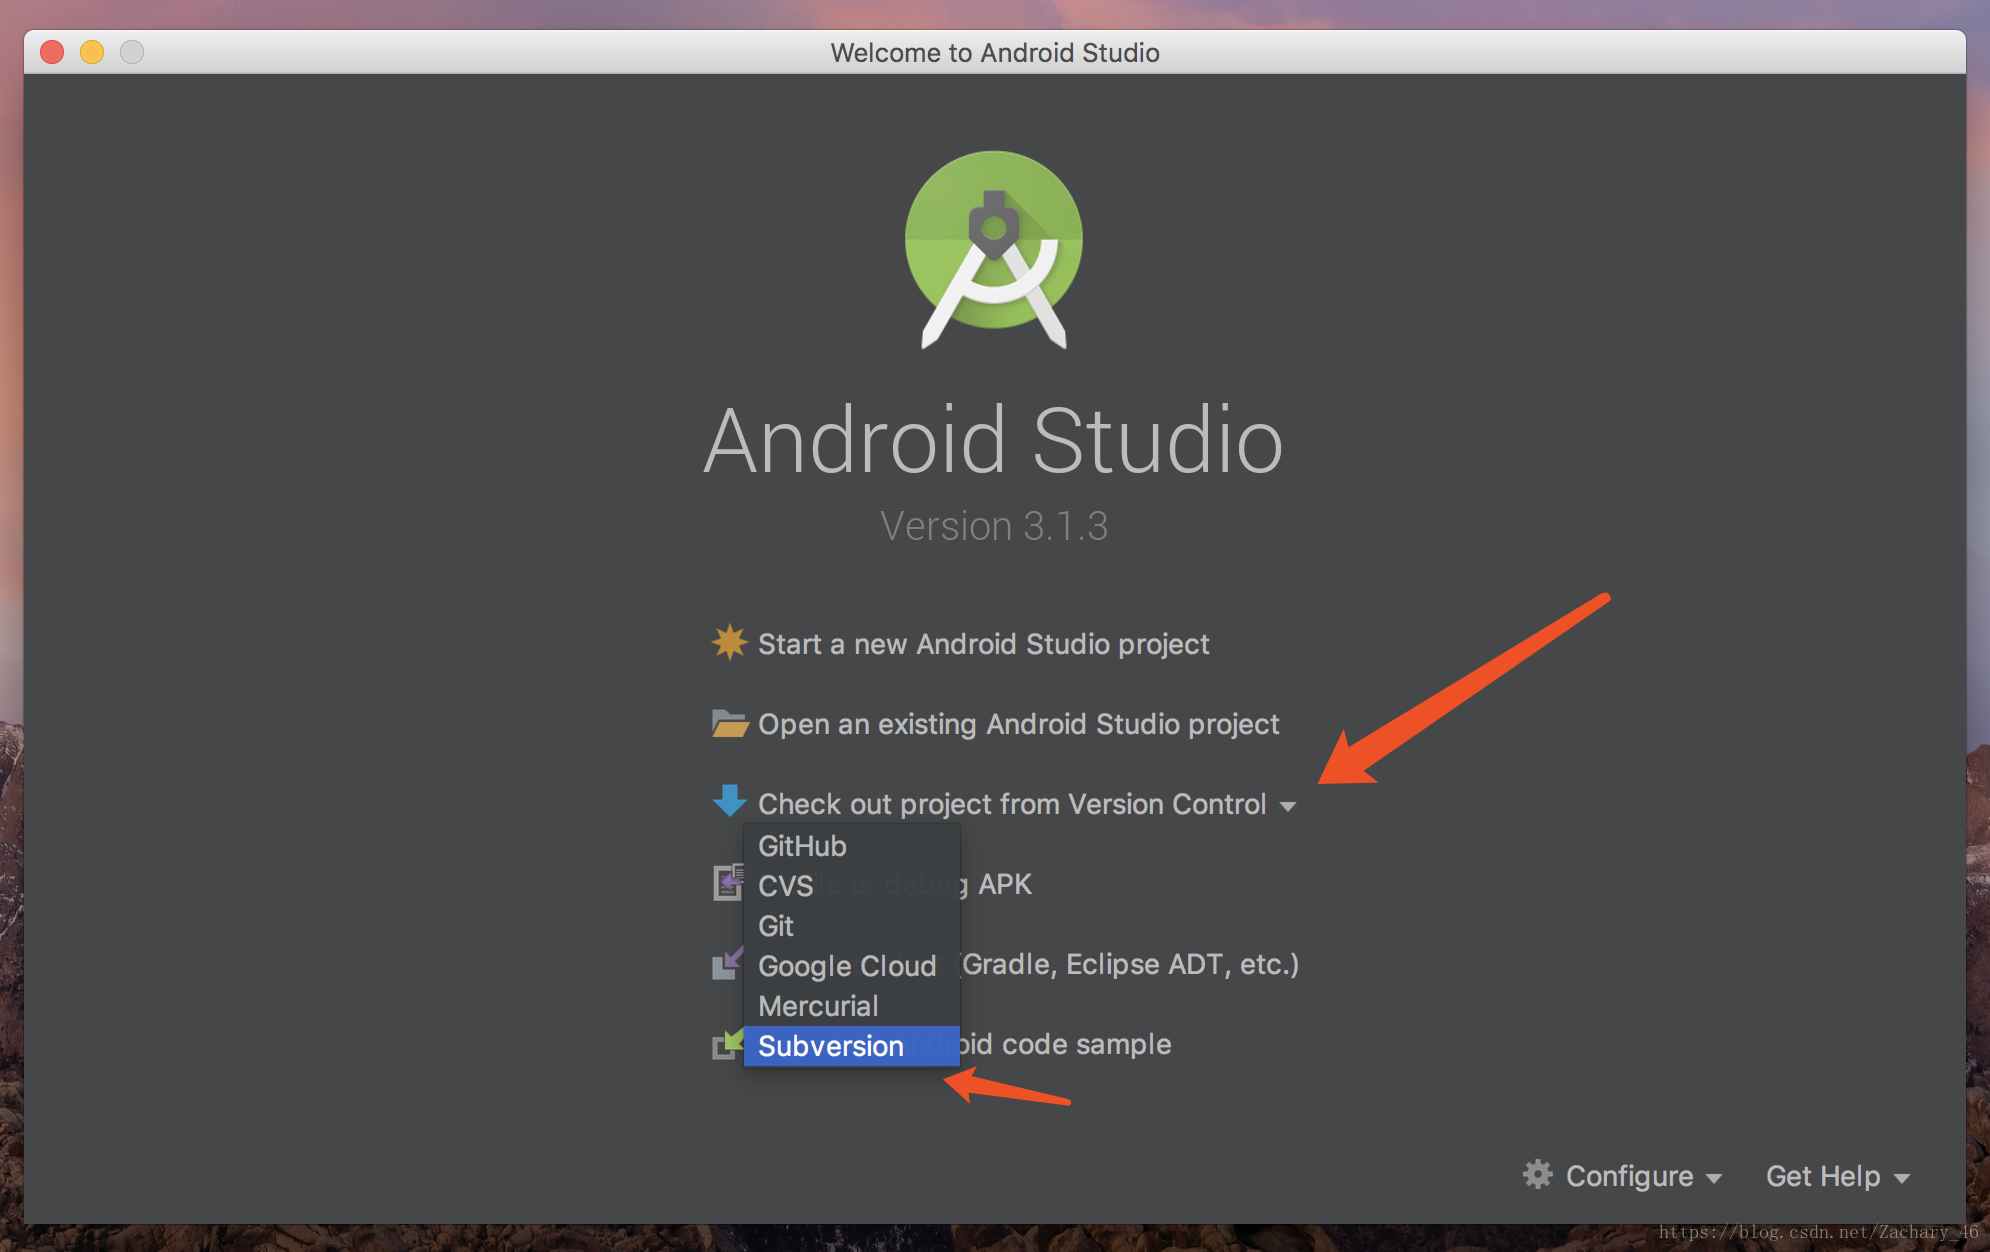Click the Welcome to Android Studio title
The height and width of the screenshot is (1252, 1990).
point(995,53)
